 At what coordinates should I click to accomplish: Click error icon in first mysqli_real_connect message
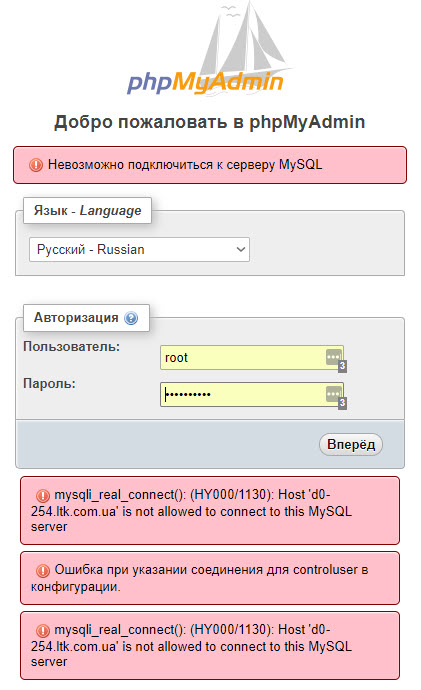pyautogui.click(x=43, y=496)
